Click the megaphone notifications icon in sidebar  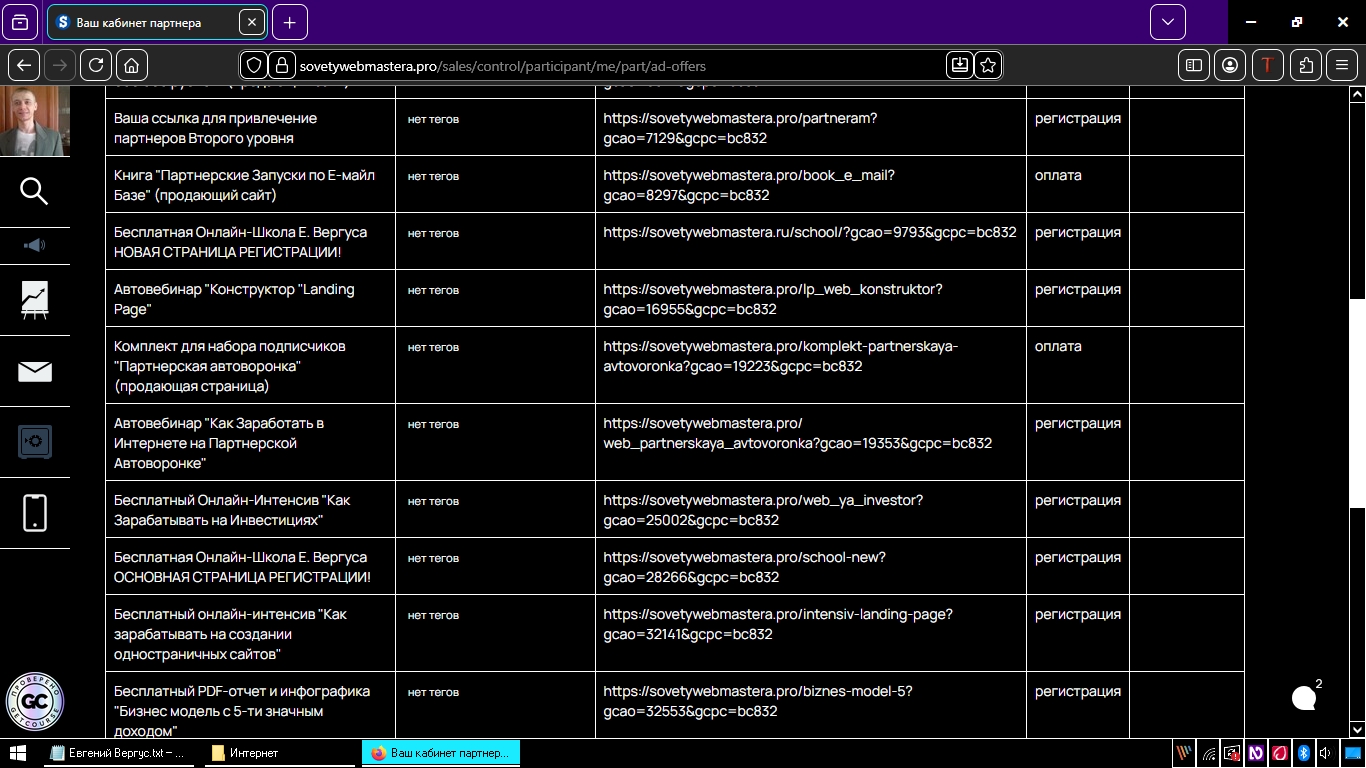click(x=34, y=245)
